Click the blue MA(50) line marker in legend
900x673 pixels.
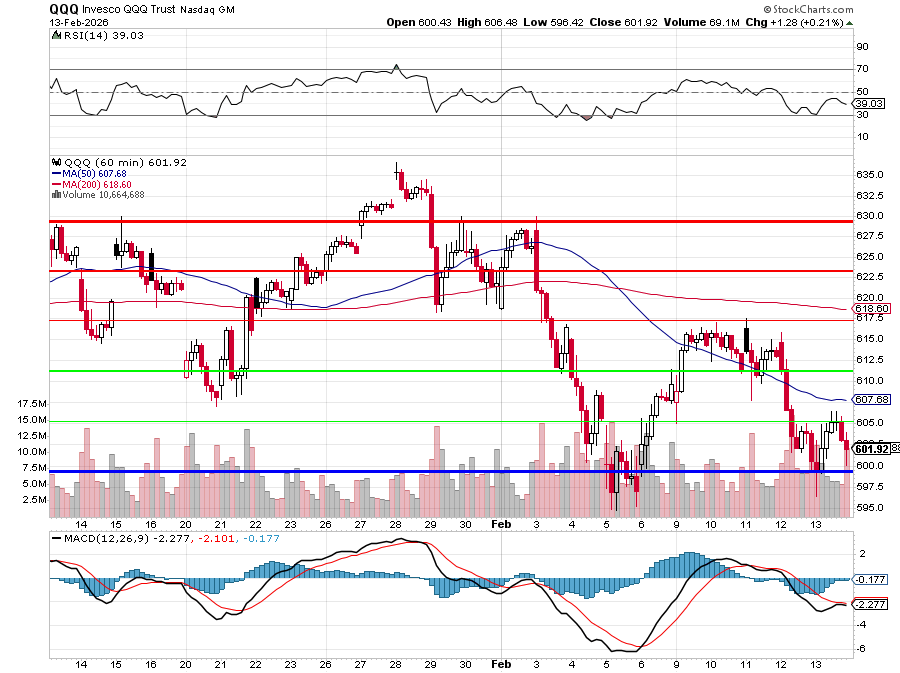54,173
